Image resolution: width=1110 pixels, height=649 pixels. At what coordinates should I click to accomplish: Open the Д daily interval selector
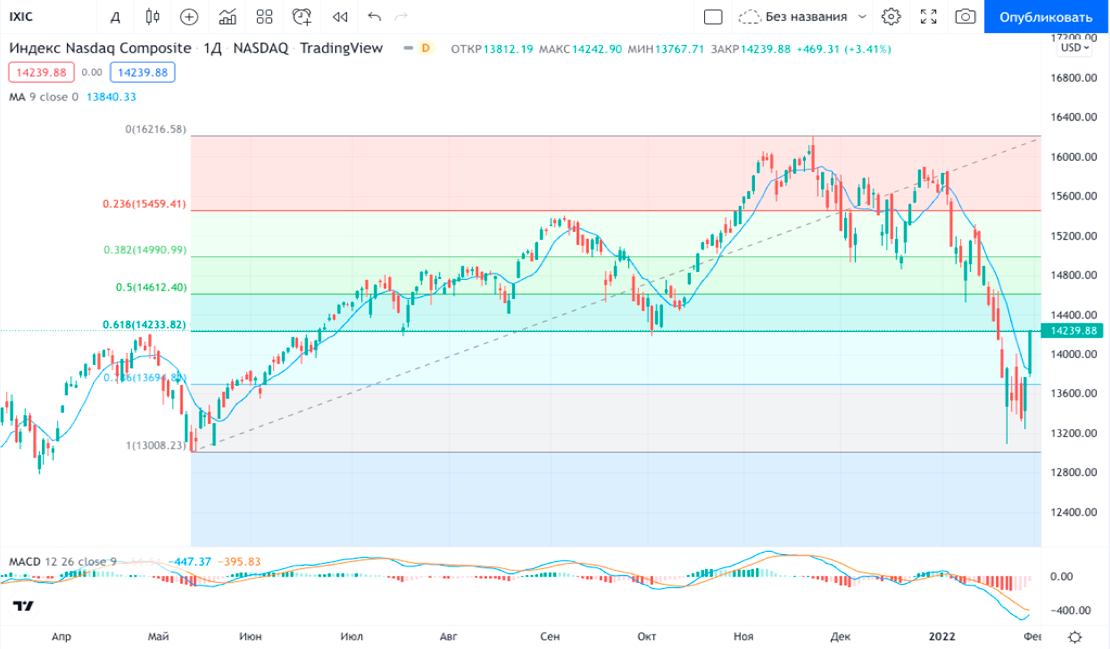(x=115, y=17)
